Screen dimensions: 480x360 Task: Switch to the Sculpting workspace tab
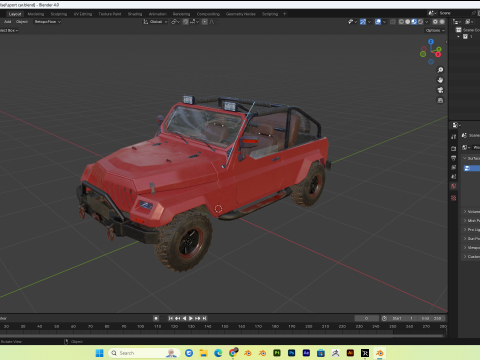point(59,14)
